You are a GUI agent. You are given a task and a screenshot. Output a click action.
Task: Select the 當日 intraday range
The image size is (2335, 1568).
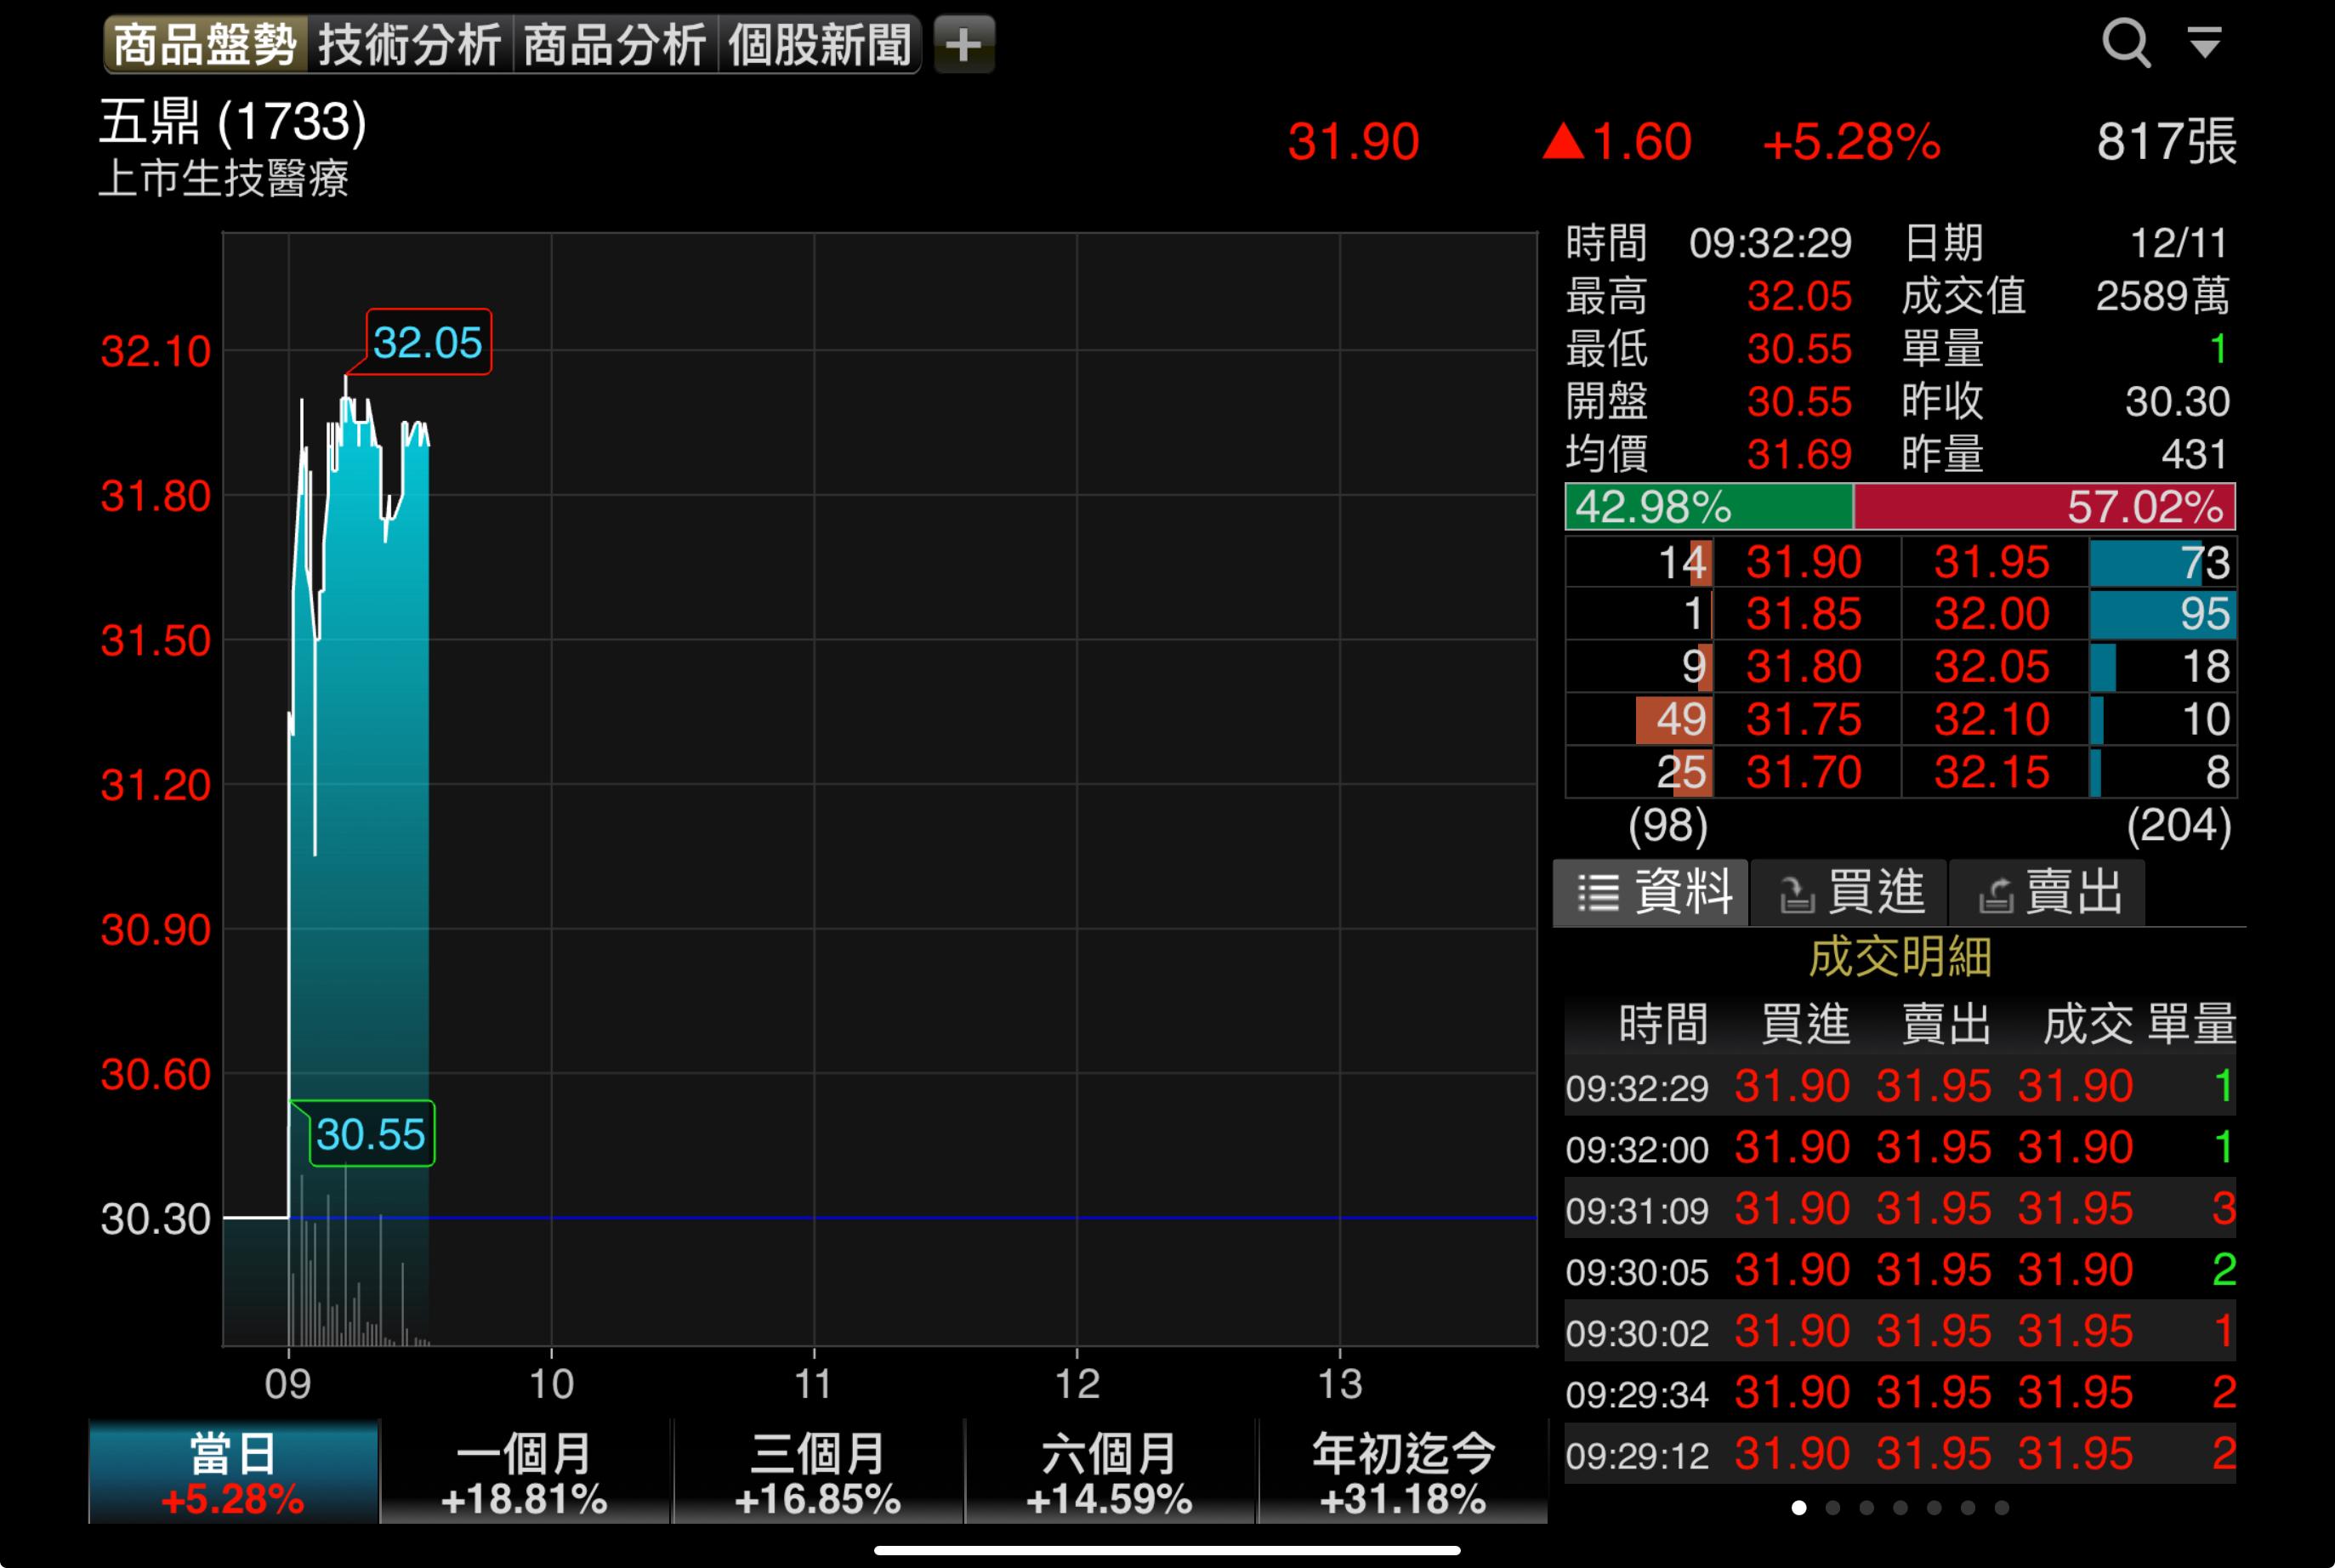[233, 1472]
